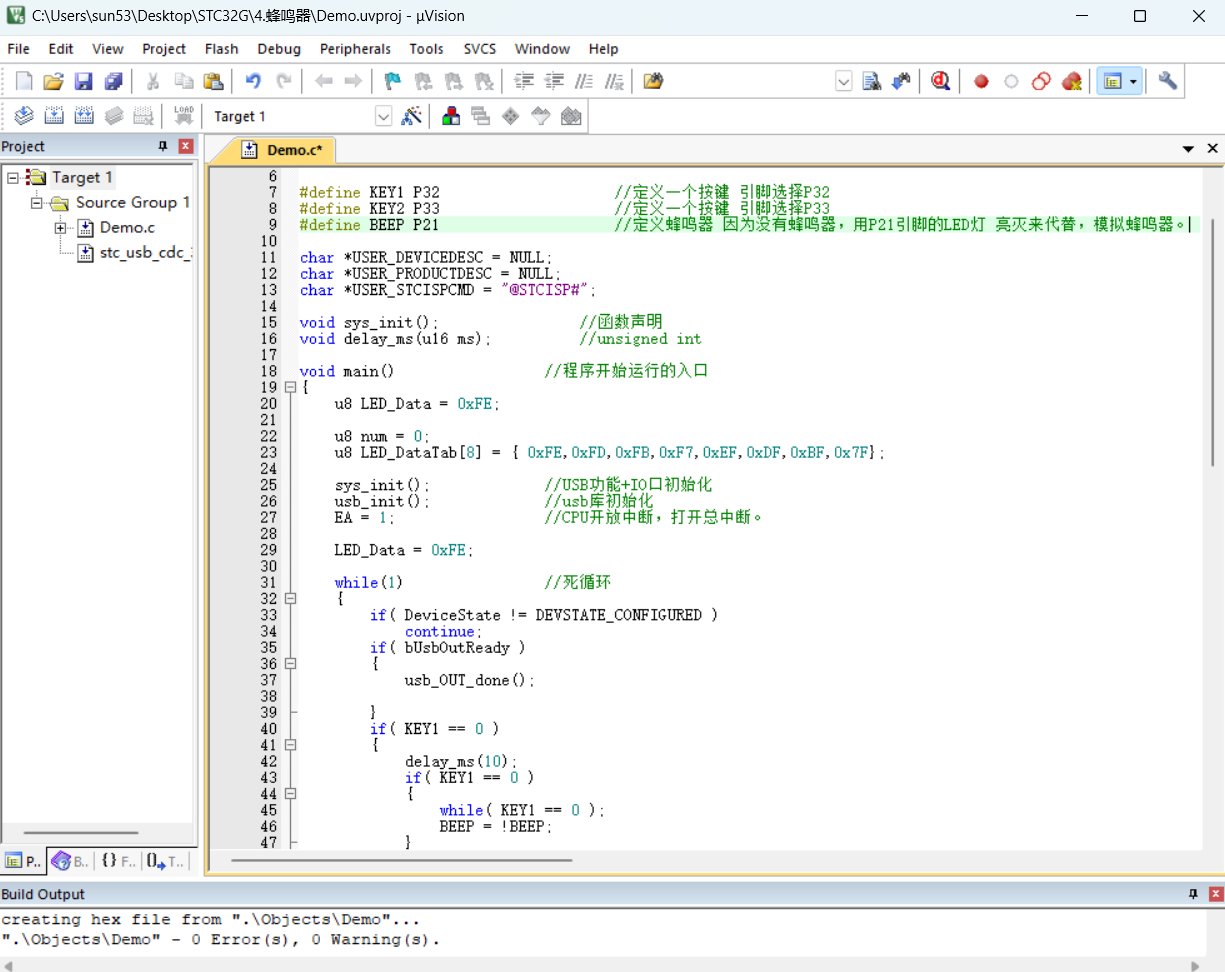Click the Undo arrow in toolbar
The image size is (1225, 972).
point(254,82)
